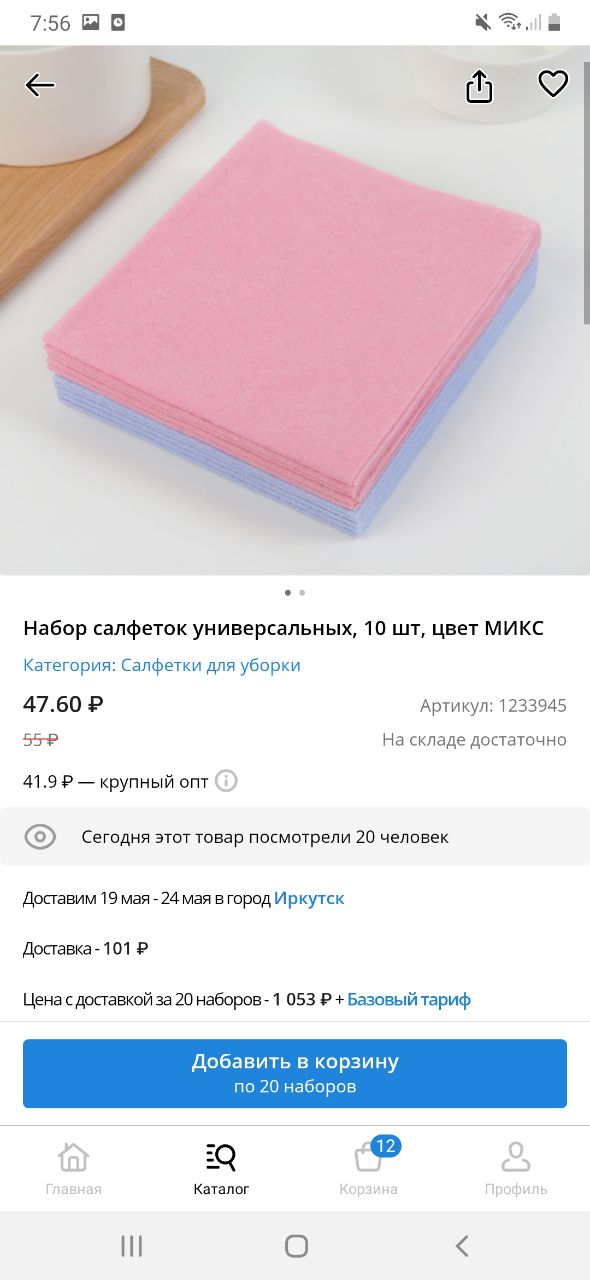
Task: Open info icon next to крупный опт
Action: [227, 781]
